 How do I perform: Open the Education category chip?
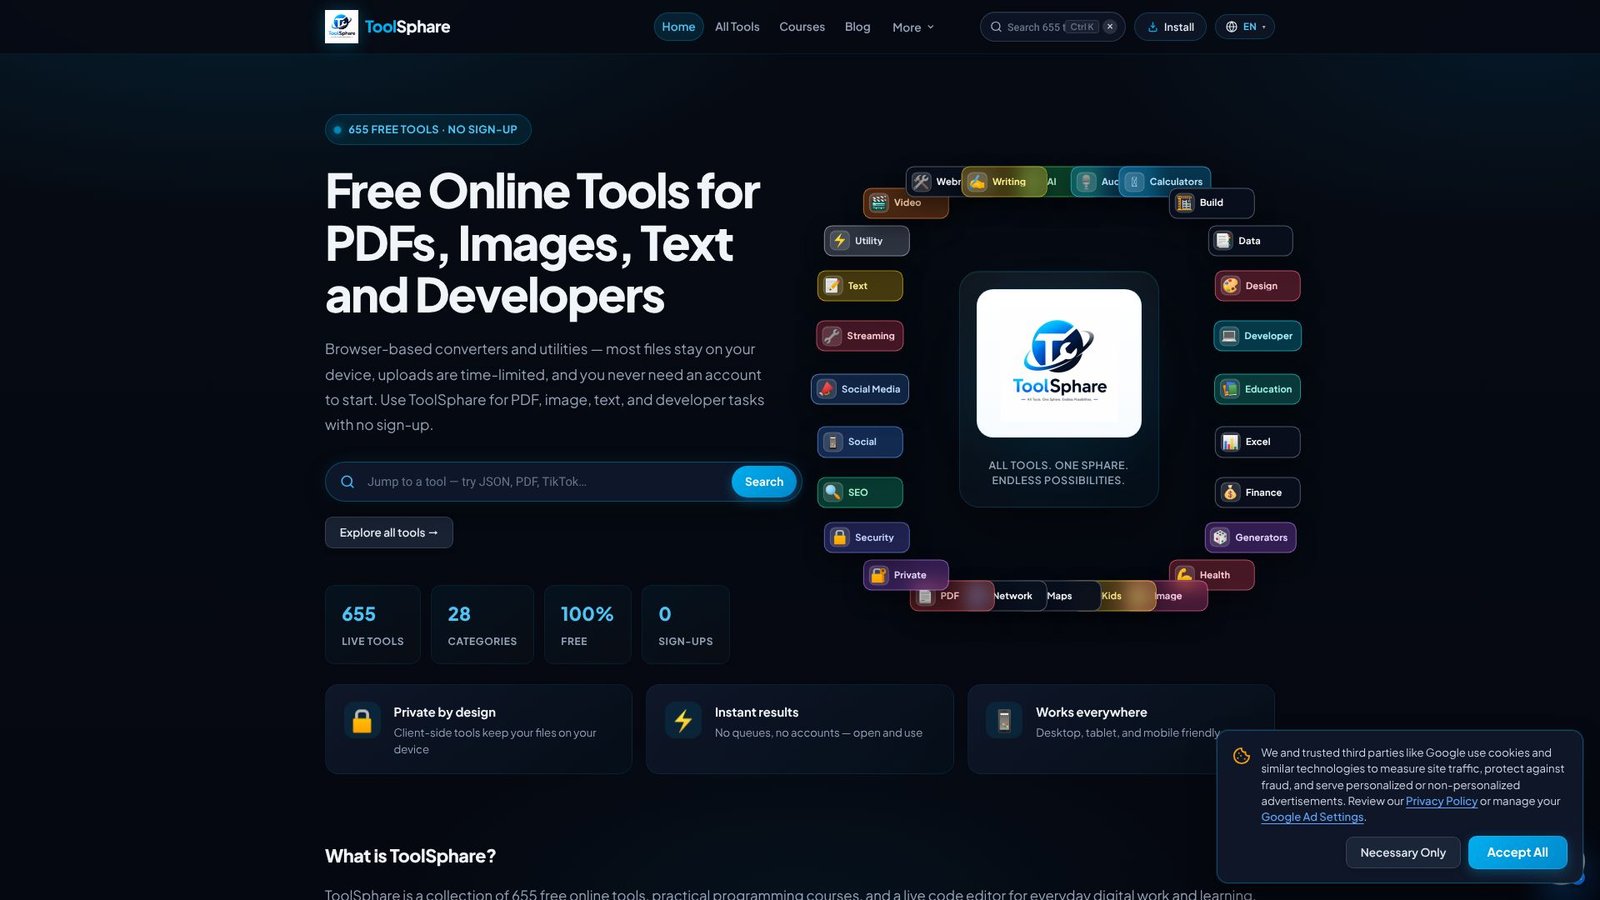point(1258,389)
